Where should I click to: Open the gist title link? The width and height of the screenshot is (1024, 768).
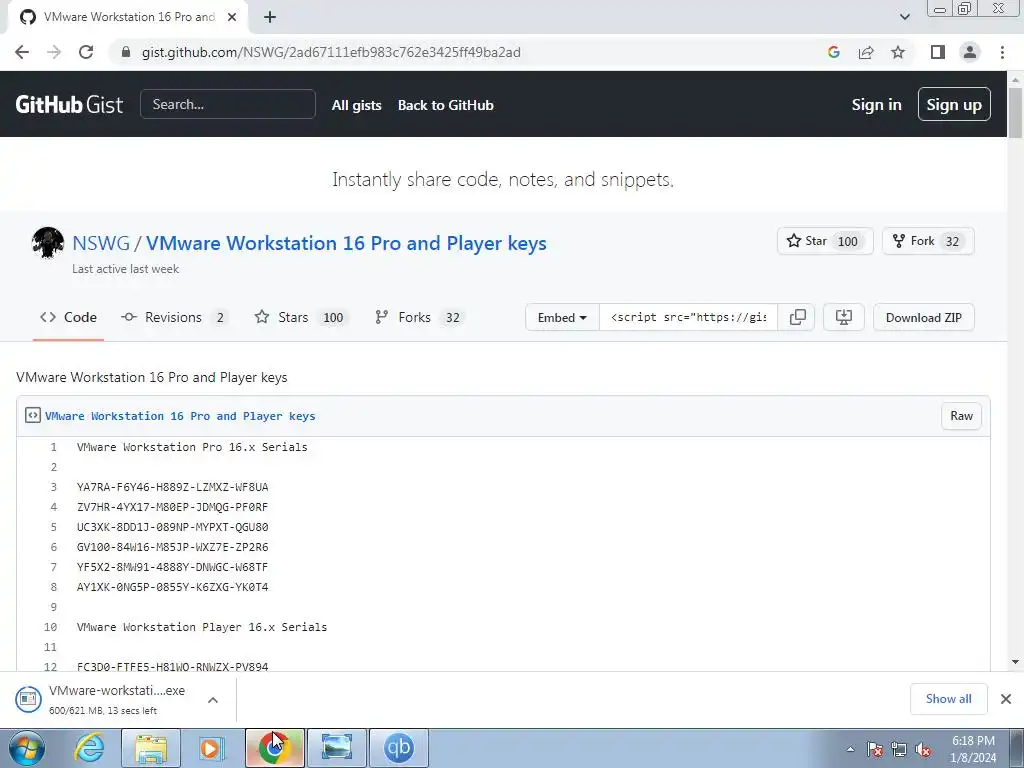click(x=346, y=243)
